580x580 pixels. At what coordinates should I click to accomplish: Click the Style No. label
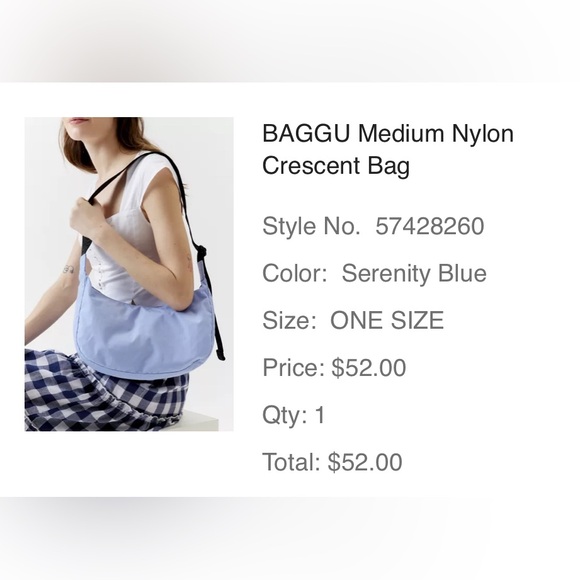click(311, 226)
